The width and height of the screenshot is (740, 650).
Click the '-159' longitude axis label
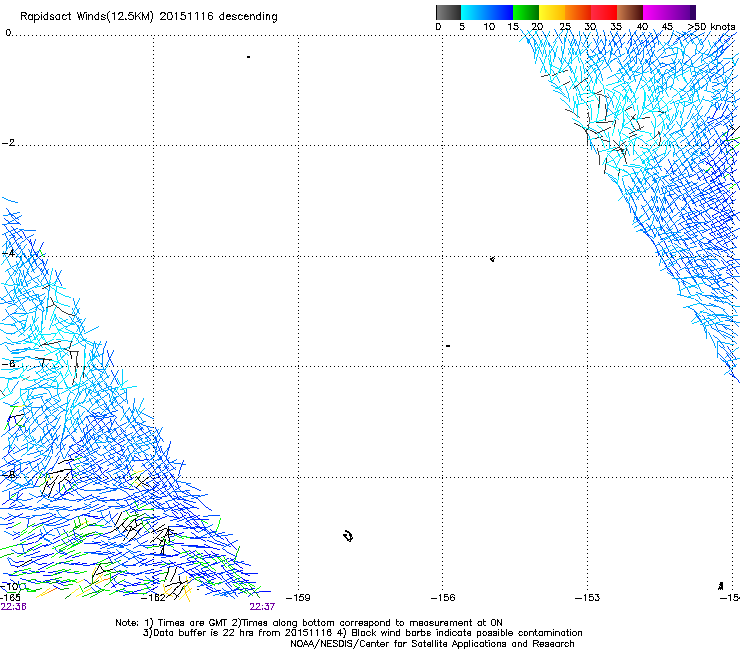click(x=298, y=598)
